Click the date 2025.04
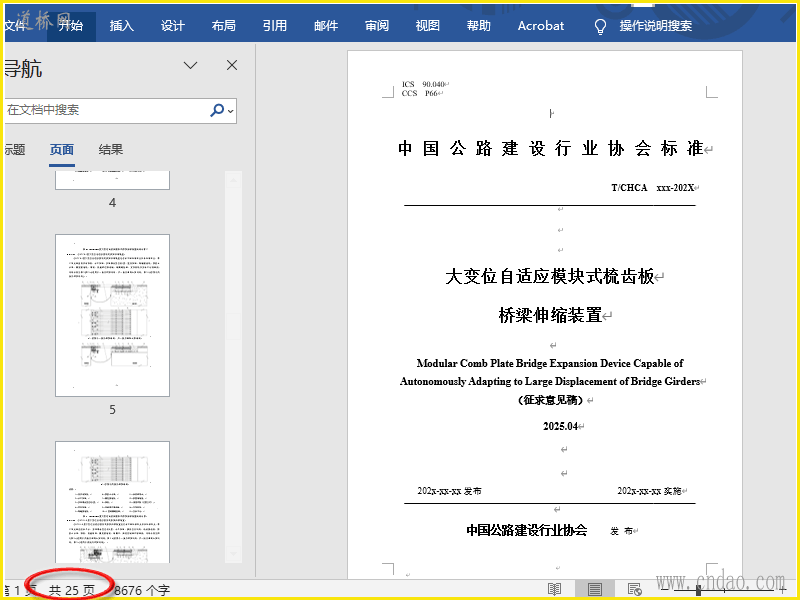The width and height of the screenshot is (800, 600). click(560, 426)
